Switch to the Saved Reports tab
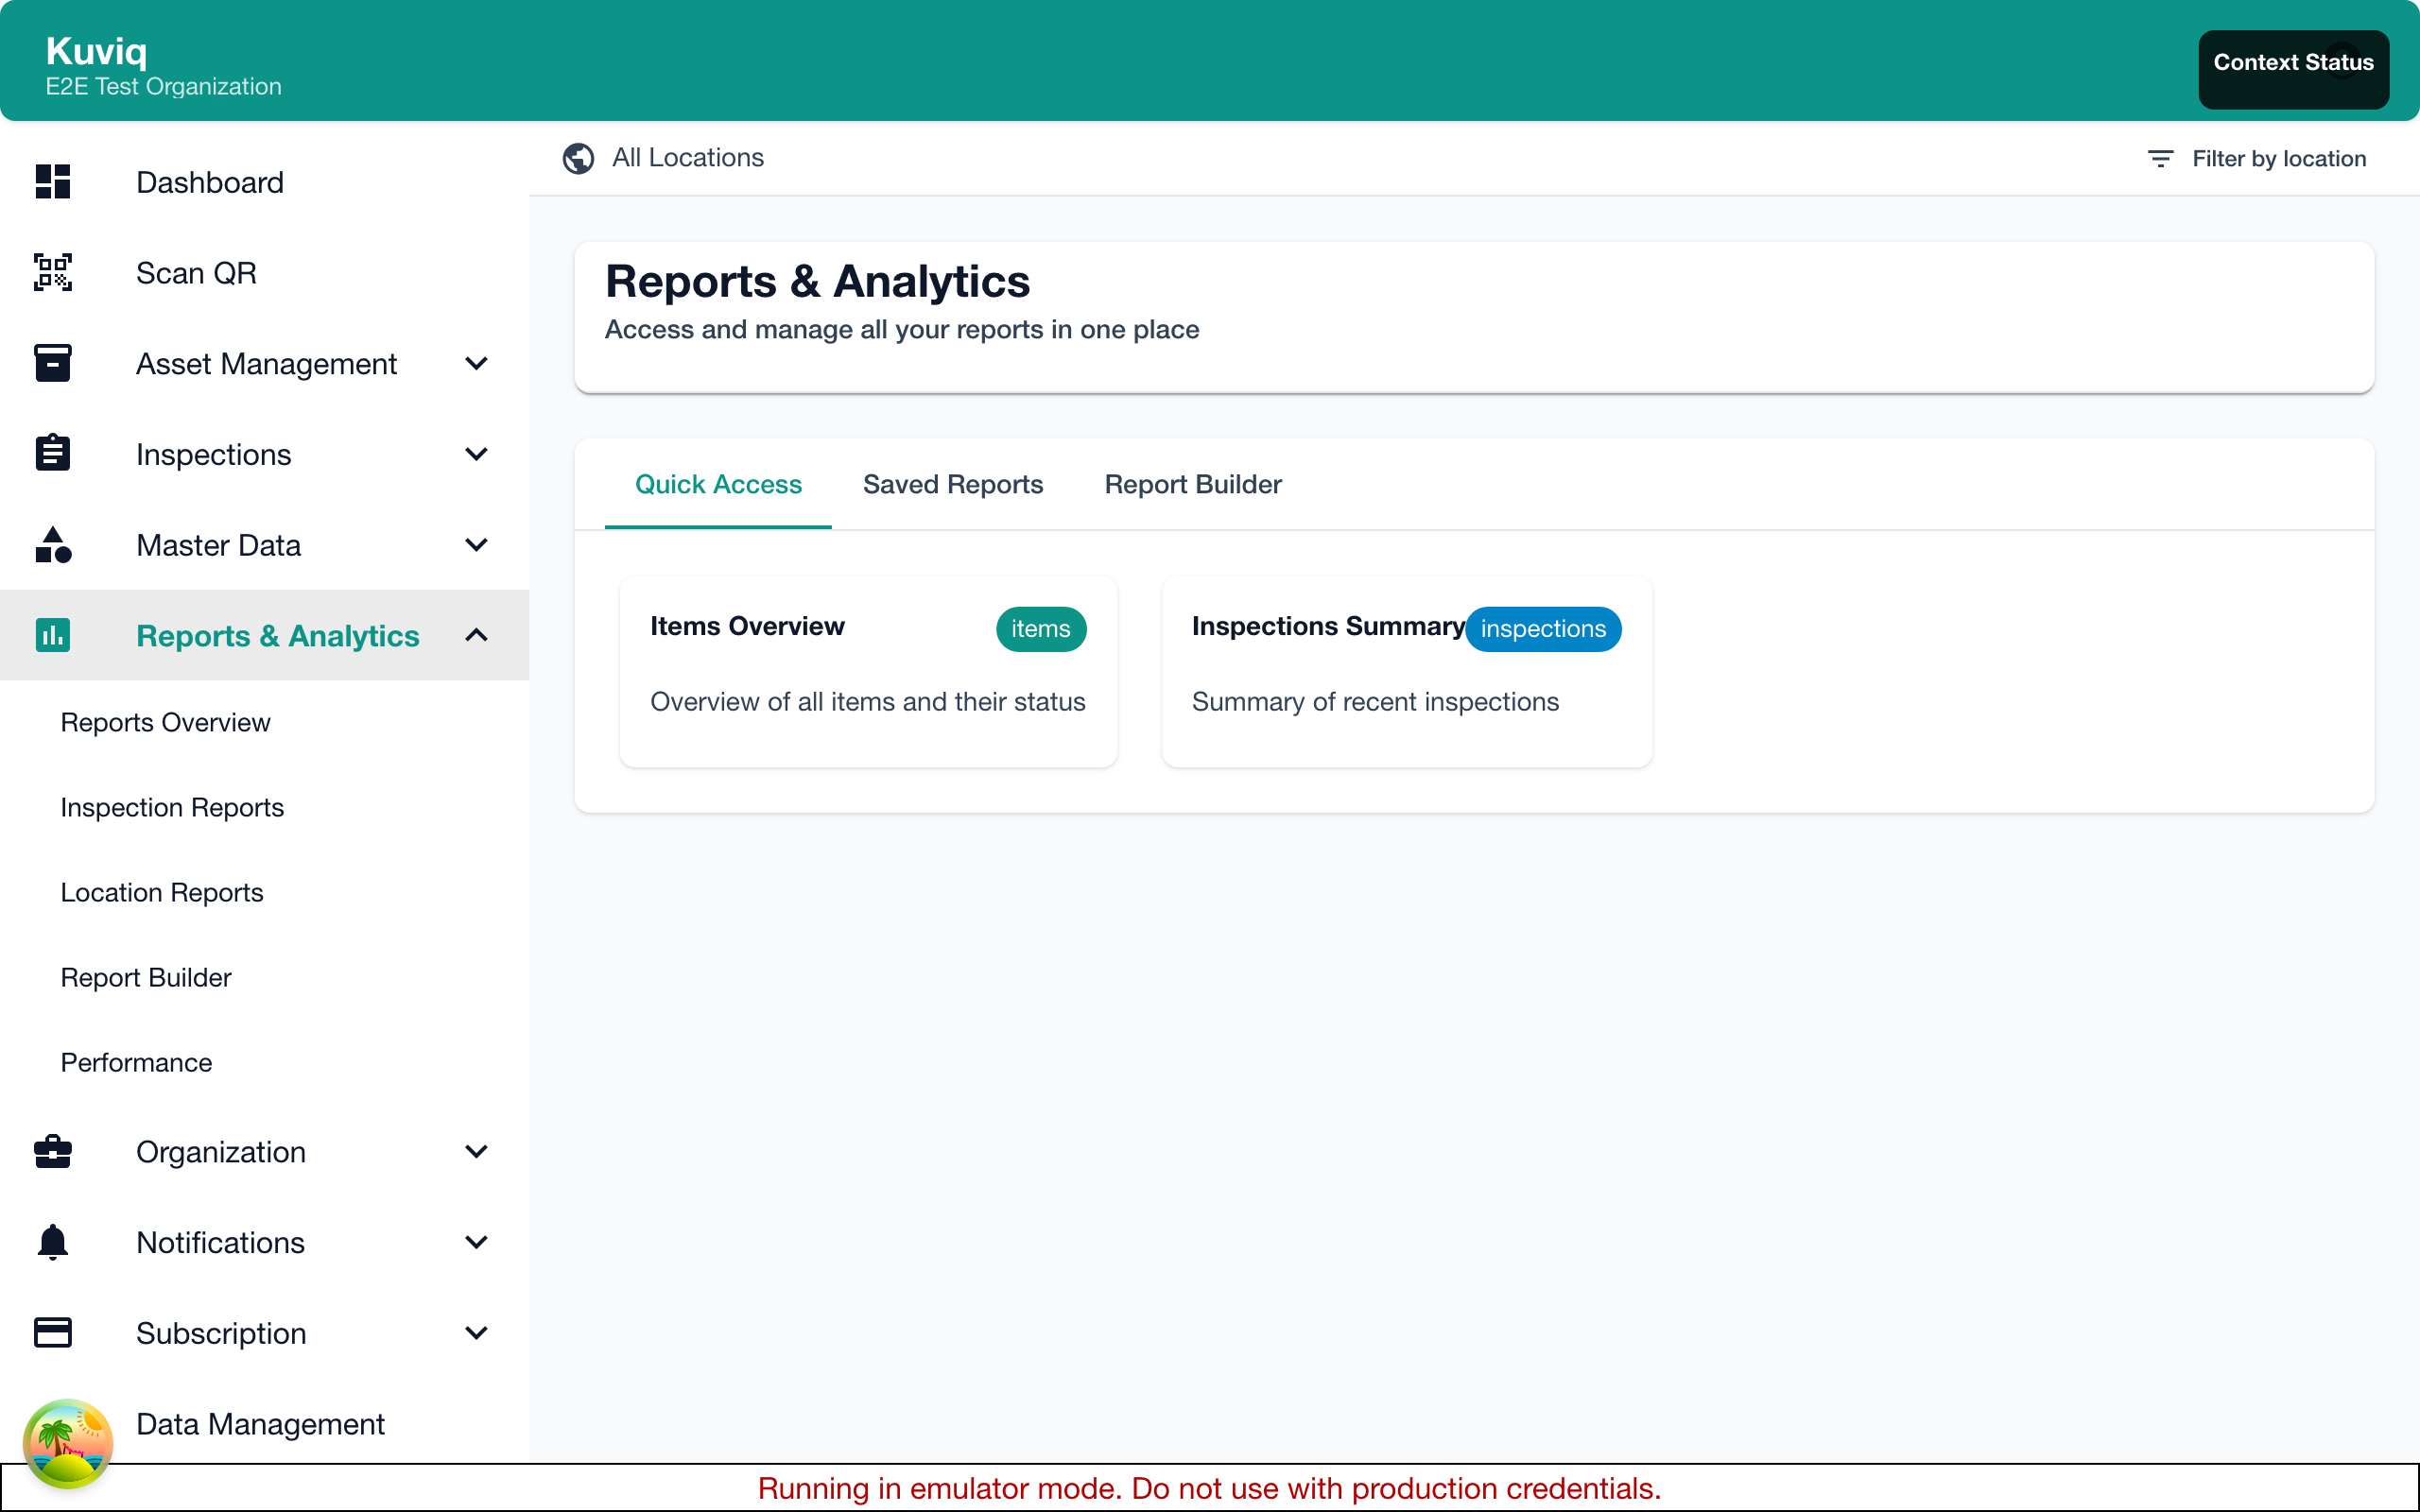 pos(952,484)
